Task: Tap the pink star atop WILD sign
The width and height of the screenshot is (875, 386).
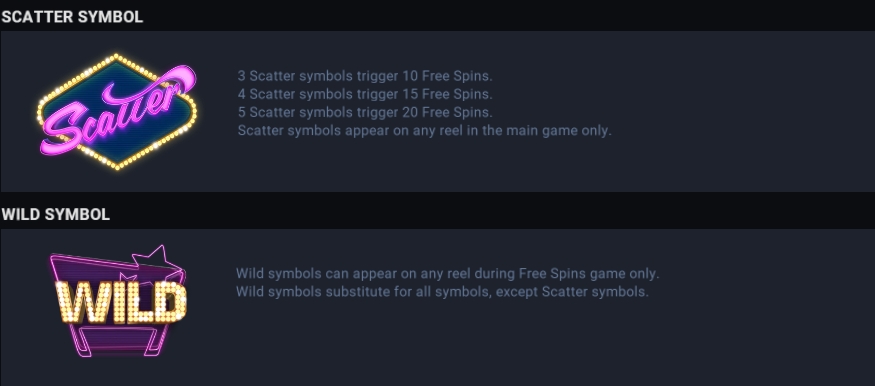Action: [151, 259]
